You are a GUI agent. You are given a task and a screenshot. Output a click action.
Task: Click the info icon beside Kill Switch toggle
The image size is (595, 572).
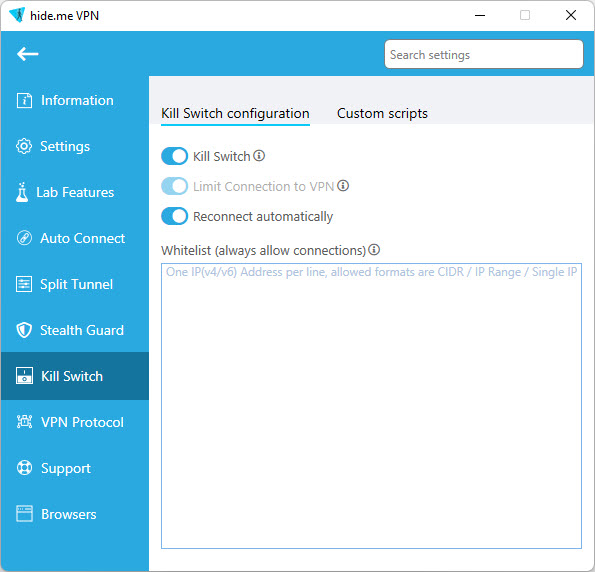point(259,156)
